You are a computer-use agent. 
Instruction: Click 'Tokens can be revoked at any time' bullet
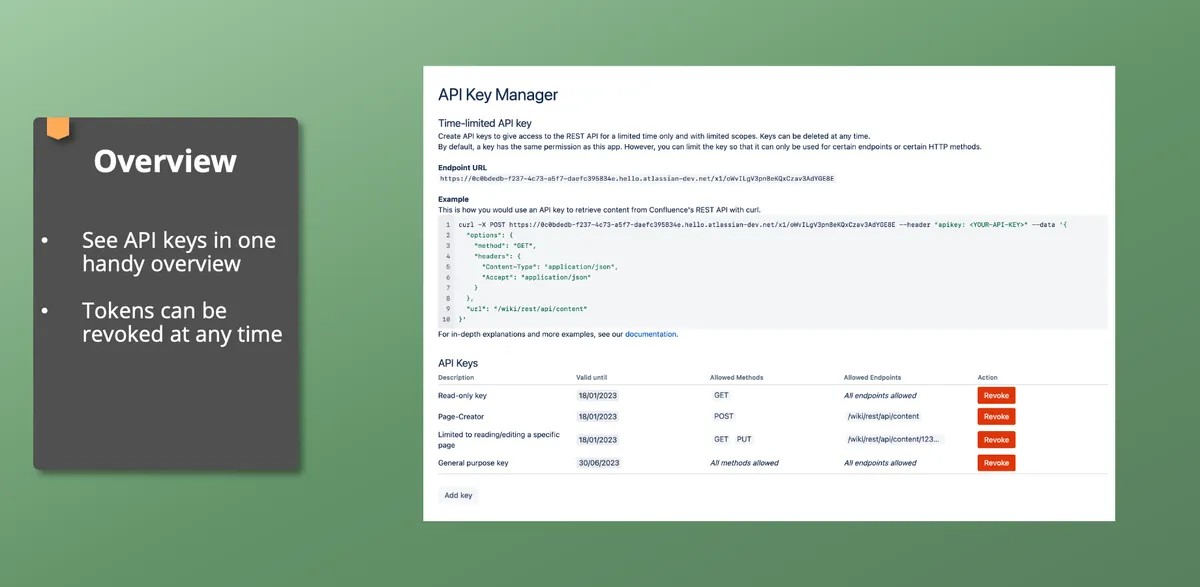tap(182, 322)
